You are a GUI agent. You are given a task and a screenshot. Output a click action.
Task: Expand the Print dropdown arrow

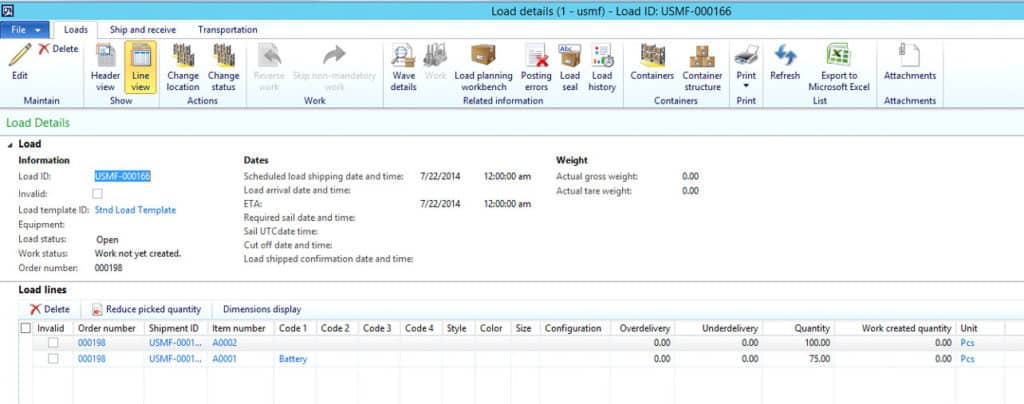[746, 85]
